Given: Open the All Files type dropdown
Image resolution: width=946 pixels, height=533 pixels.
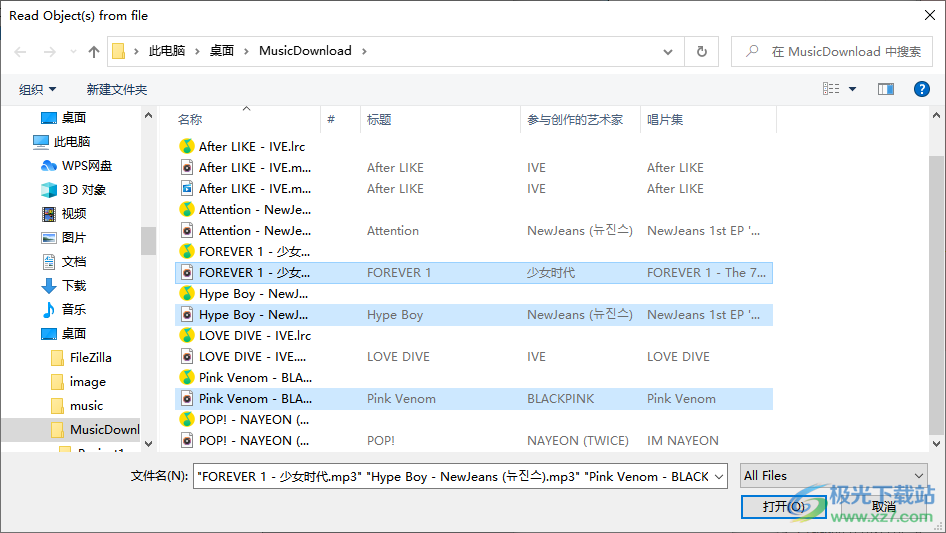Looking at the screenshot, I should pos(833,476).
